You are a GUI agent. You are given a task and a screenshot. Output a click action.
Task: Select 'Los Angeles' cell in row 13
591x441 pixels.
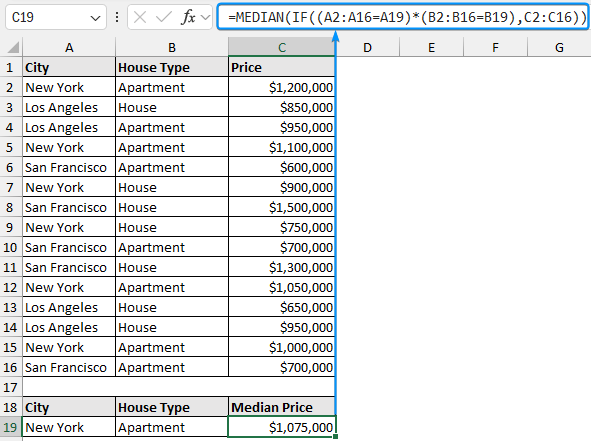click(69, 307)
